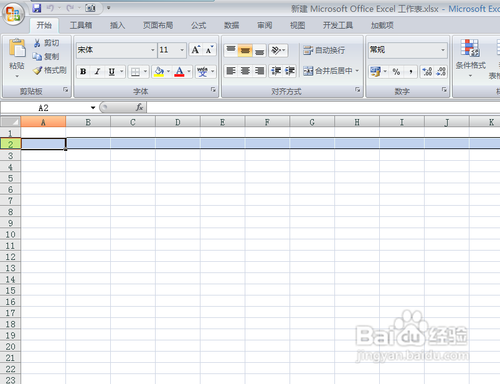Image resolution: width=500 pixels, height=384 pixels.
Task: Apply accounting number format icon
Action: pyautogui.click(x=375, y=71)
